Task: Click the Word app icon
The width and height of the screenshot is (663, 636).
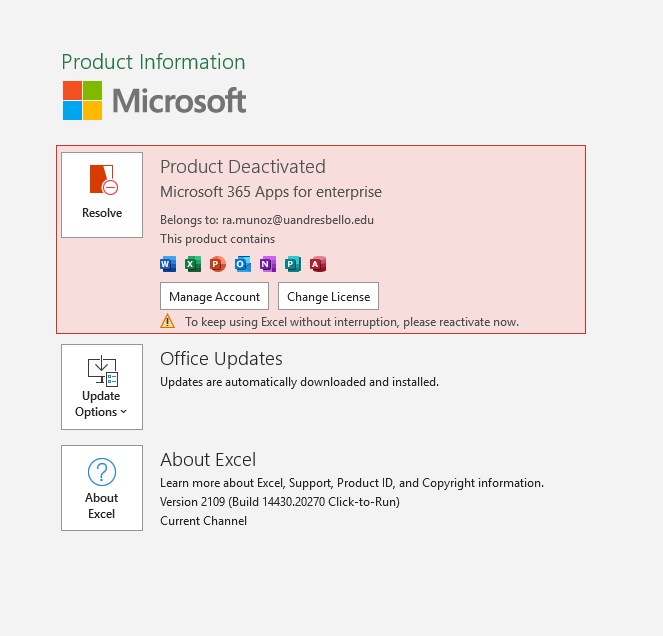Action: 168,265
